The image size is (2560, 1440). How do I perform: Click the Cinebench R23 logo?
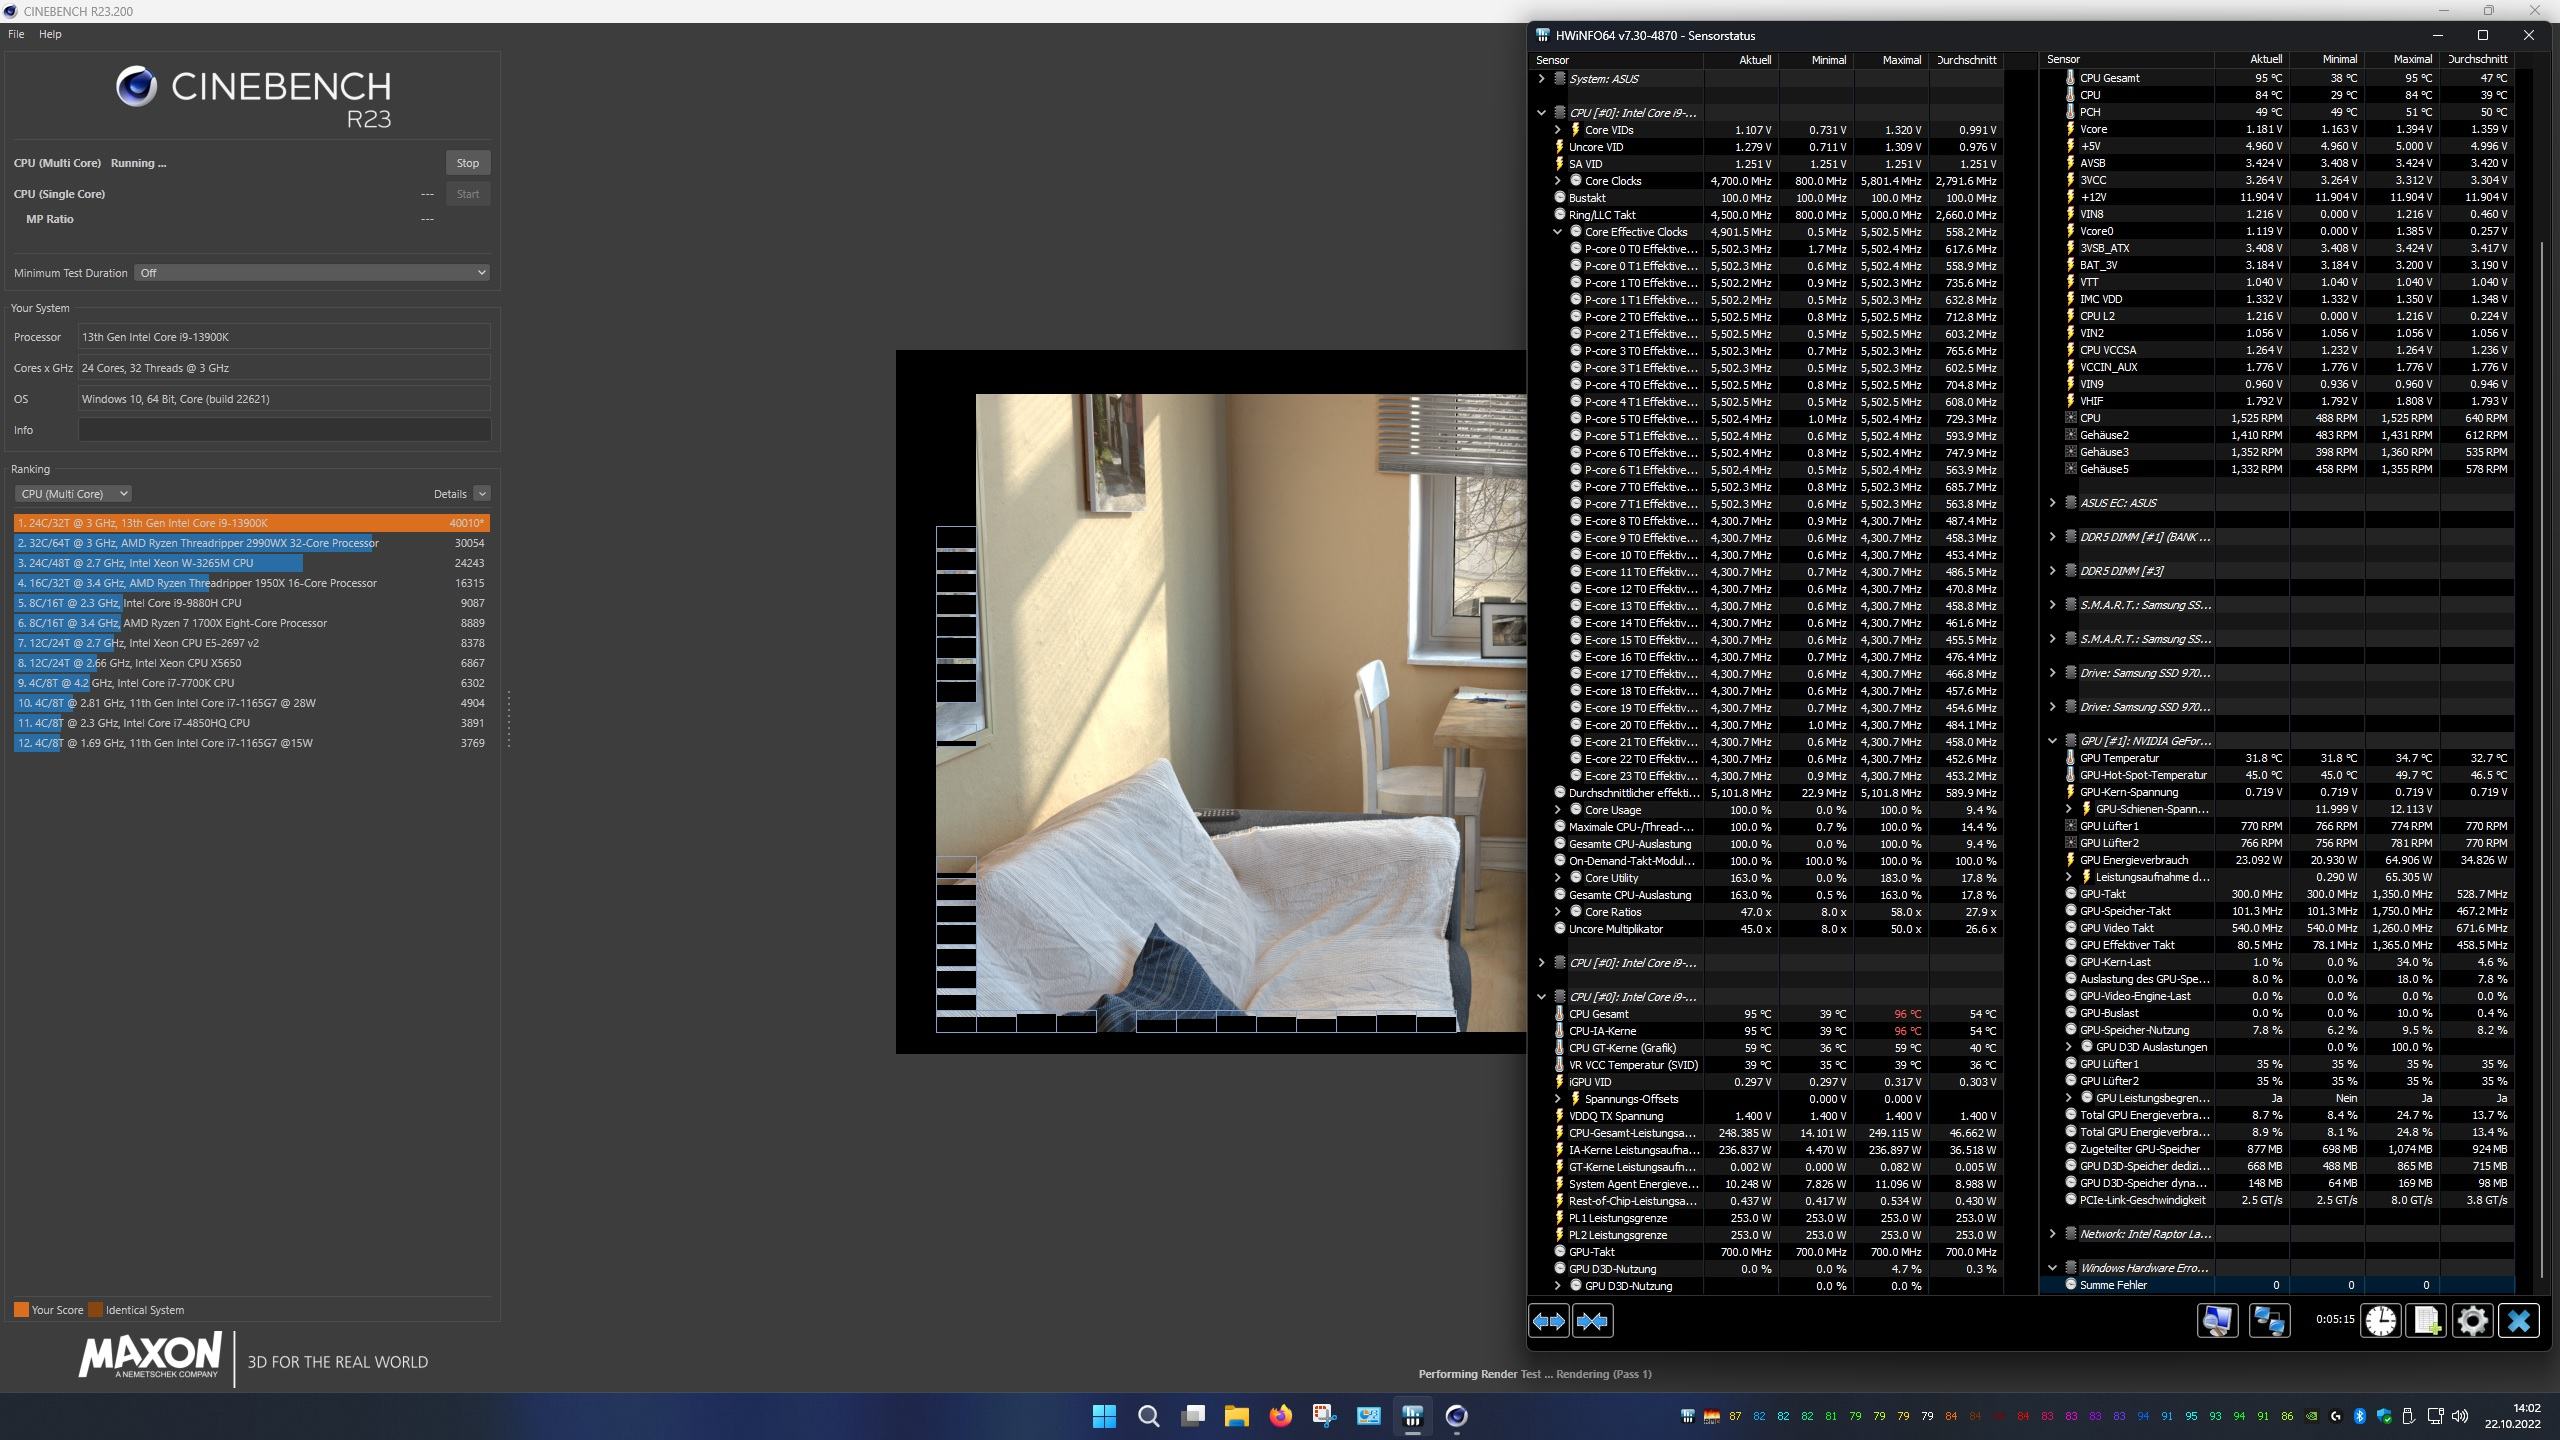(253, 98)
